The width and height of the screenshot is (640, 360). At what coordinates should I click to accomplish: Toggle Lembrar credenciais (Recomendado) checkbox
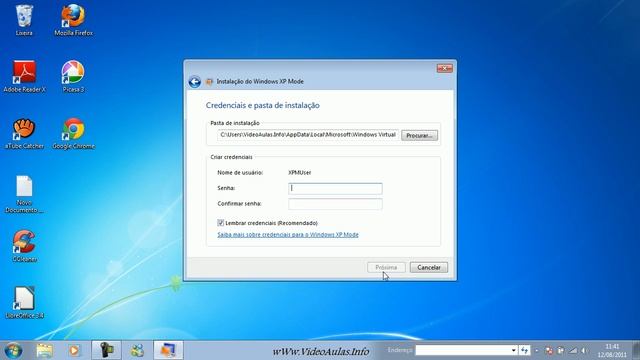(x=221, y=223)
